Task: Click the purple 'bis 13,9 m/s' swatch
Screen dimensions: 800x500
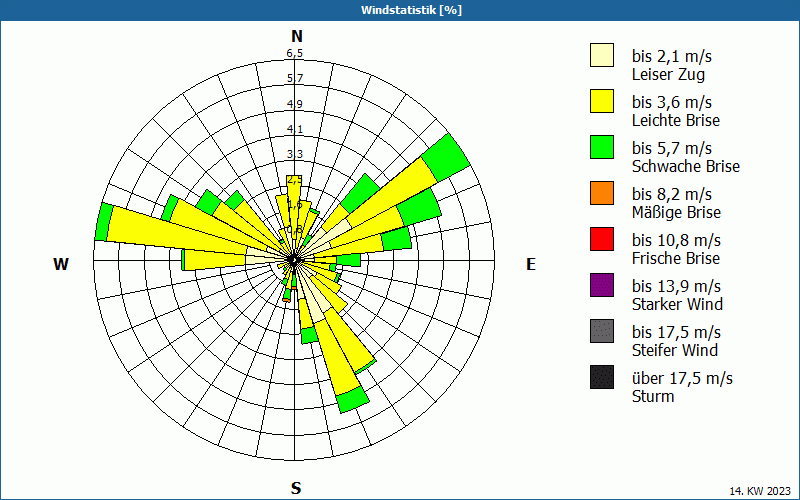Action: point(602,285)
